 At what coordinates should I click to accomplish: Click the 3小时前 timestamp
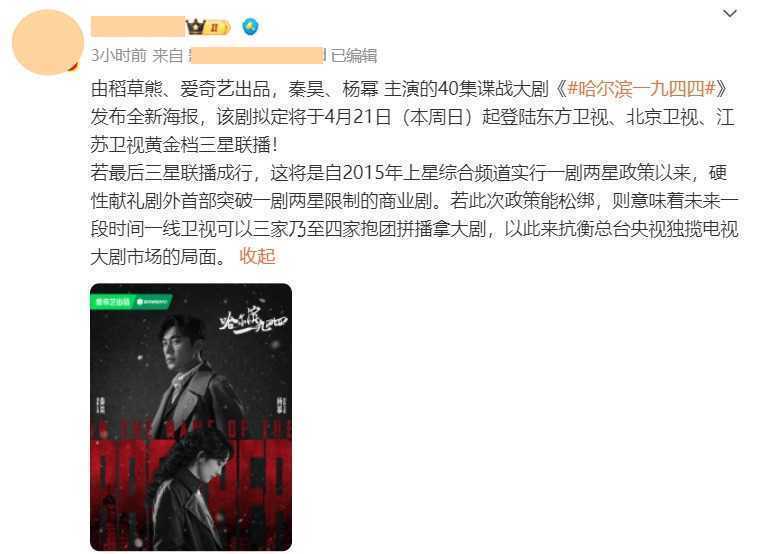(118, 55)
